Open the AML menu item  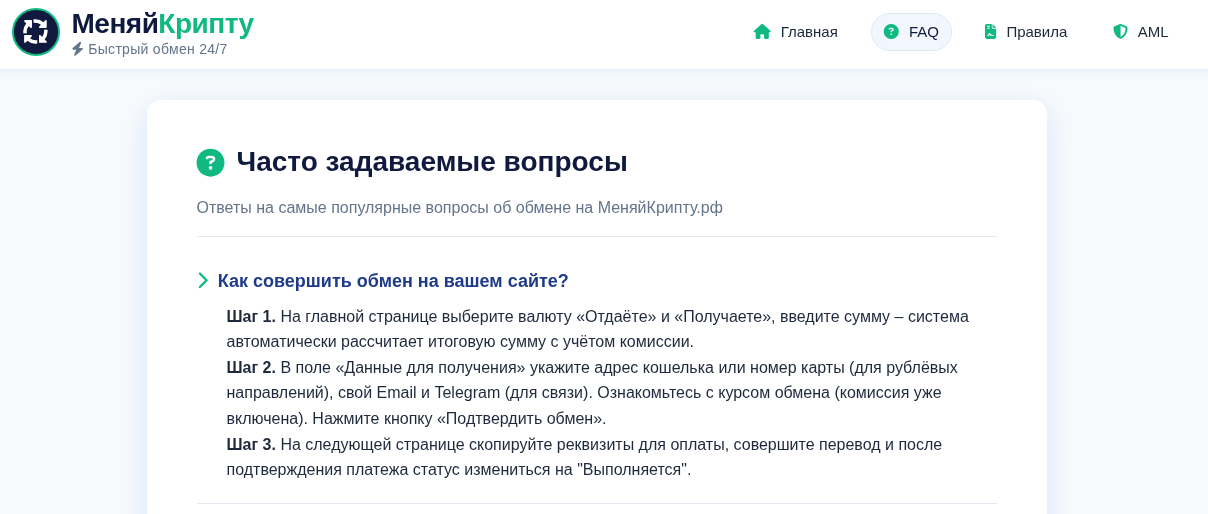[1141, 32]
